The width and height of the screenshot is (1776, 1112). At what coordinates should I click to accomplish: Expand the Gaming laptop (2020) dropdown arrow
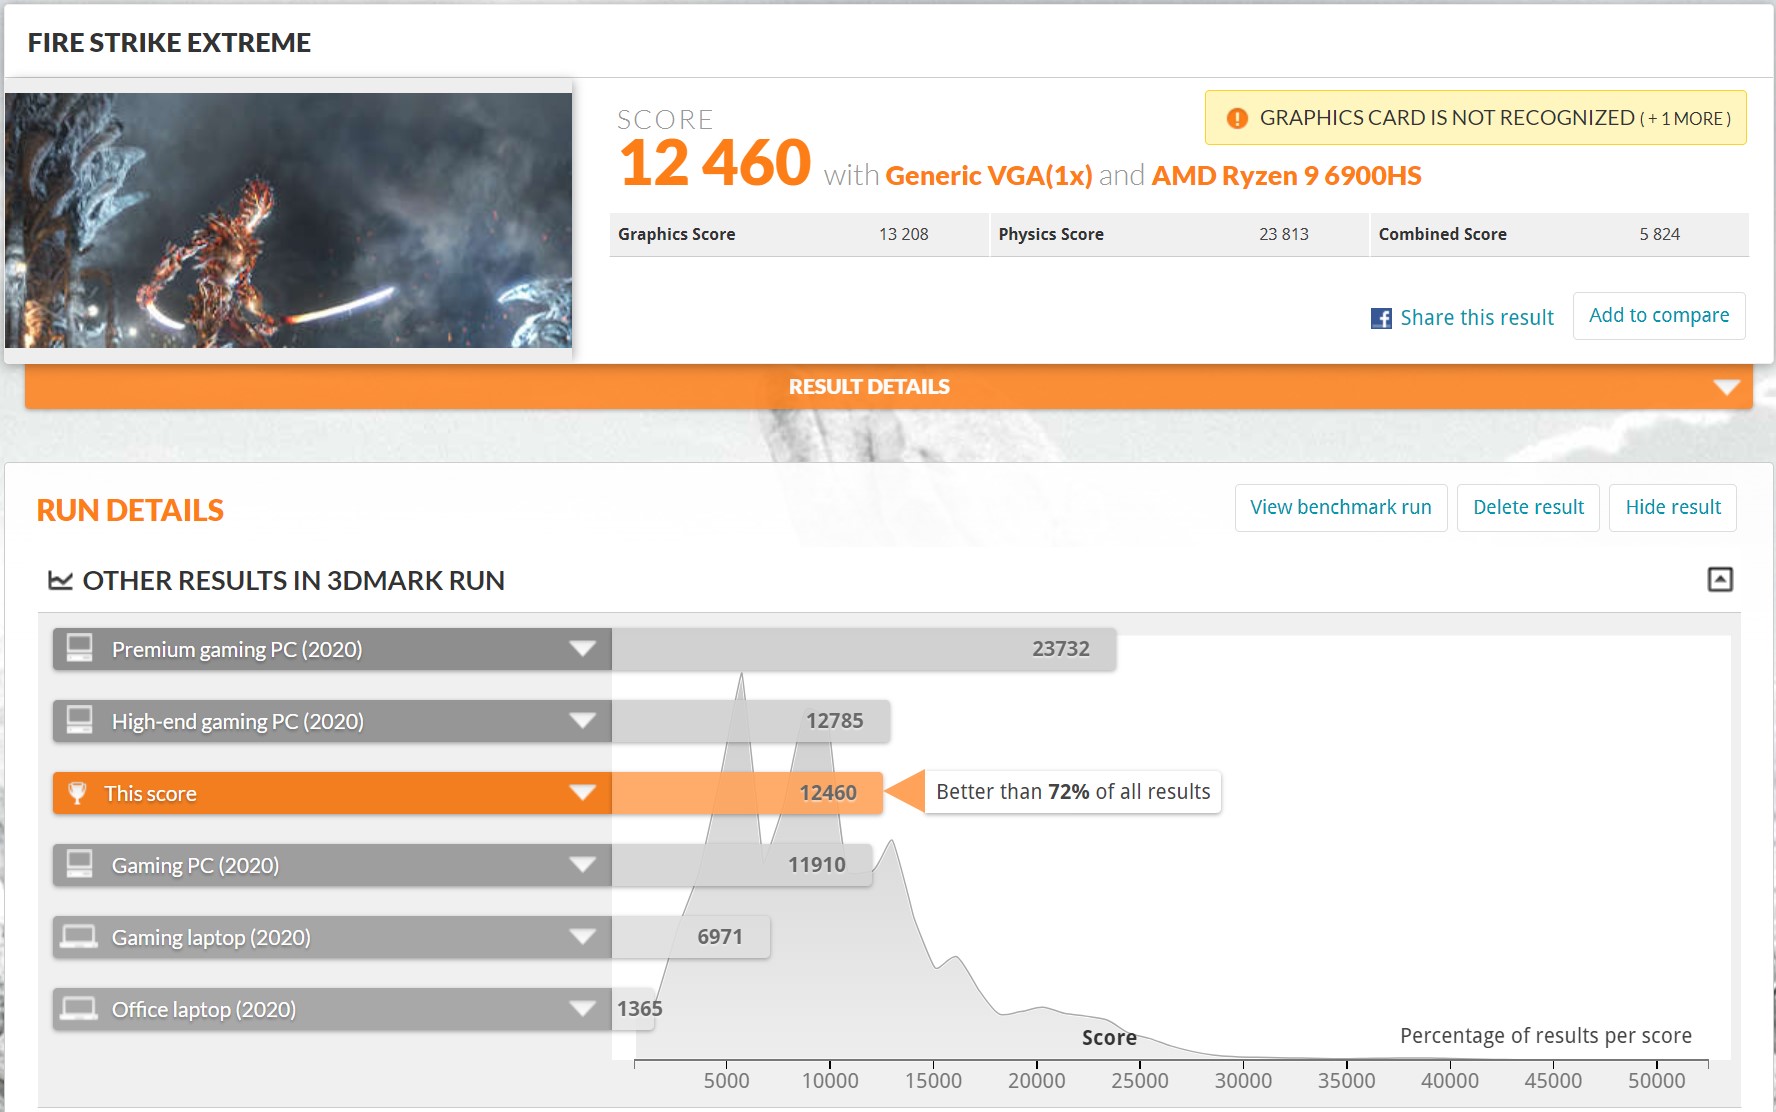[582, 937]
